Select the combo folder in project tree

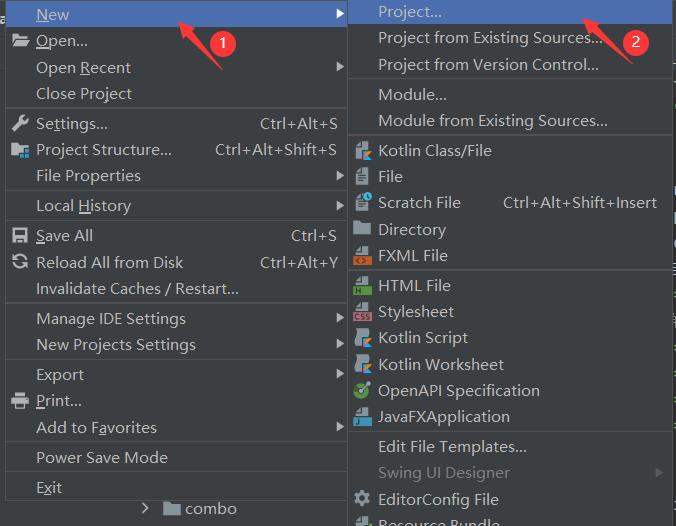point(211,509)
